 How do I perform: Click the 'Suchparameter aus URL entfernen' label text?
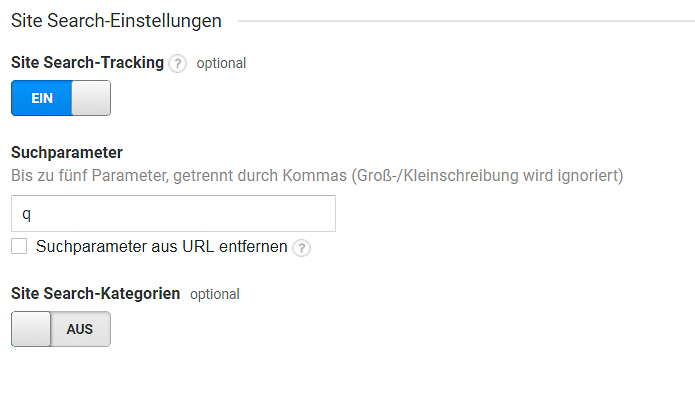coord(162,246)
